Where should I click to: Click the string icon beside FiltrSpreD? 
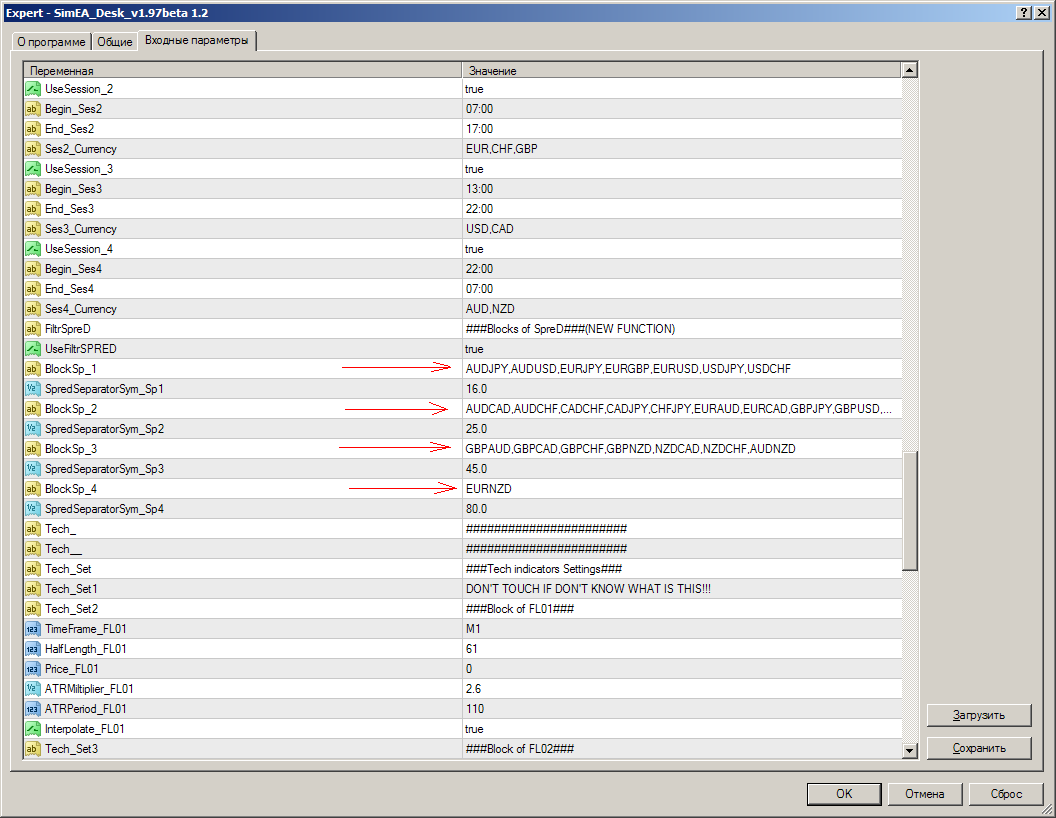(x=32, y=329)
